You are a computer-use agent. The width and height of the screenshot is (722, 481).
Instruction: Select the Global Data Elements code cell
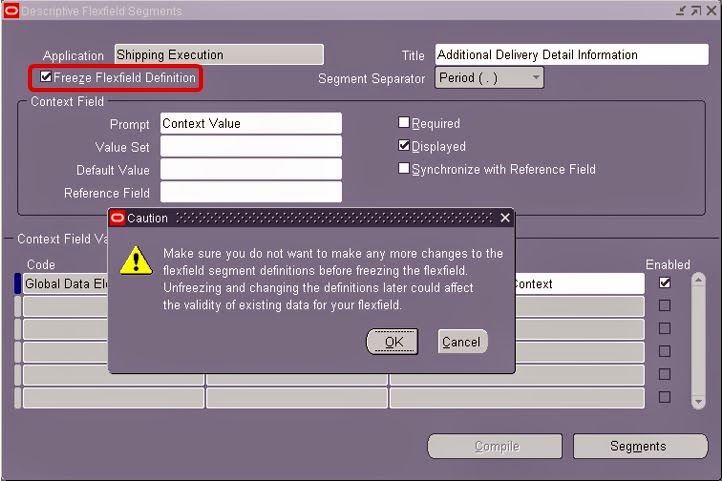coord(65,284)
